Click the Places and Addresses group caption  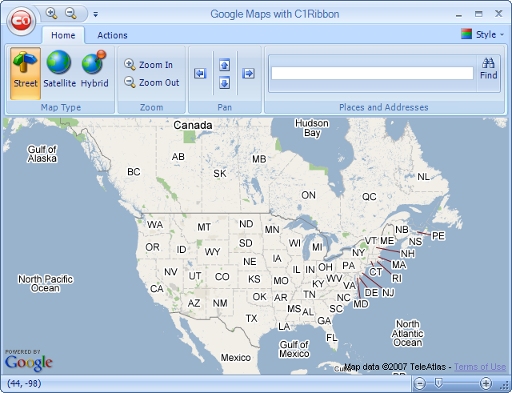tap(384, 107)
